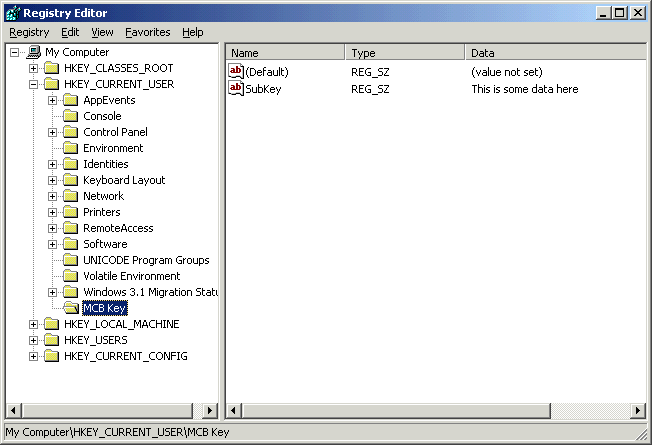
Task: Click the Software folder icon
Action: click(71, 244)
